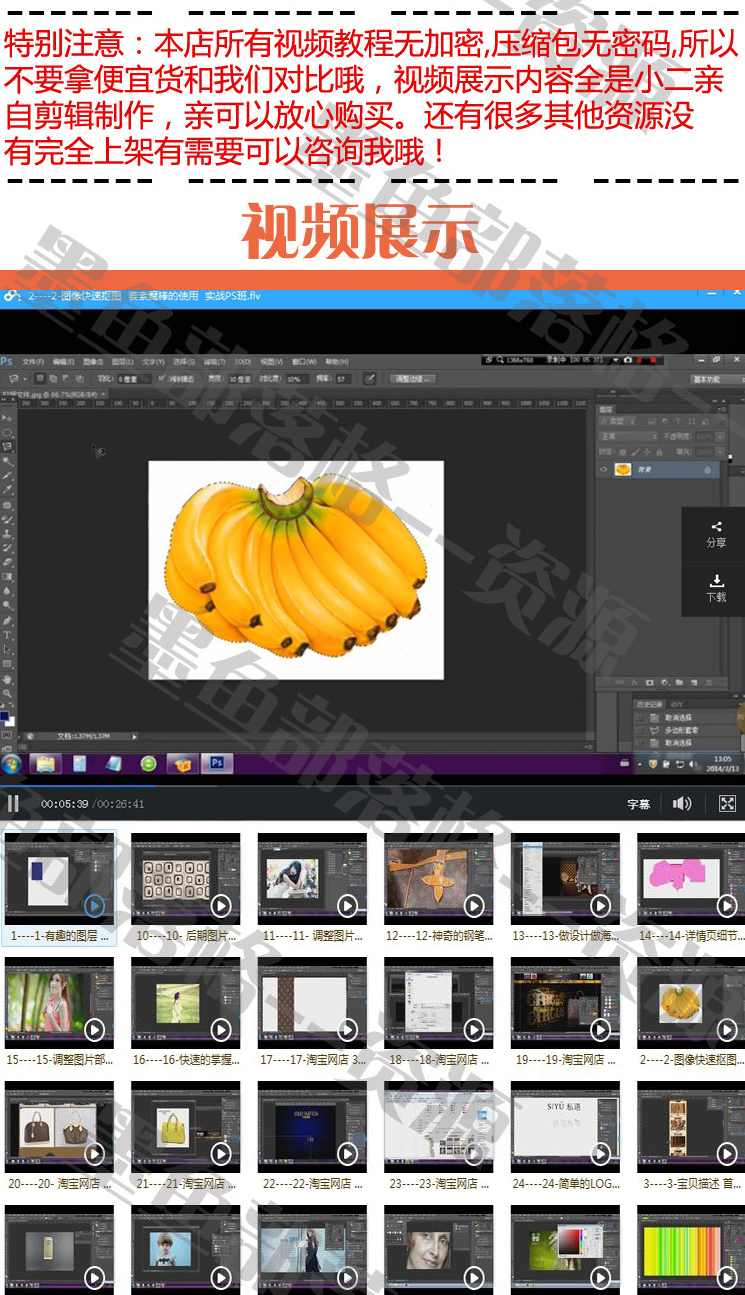This screenshot has height=1295, width=745.
Task: Click the 分享 share icon
Action: 716,532
